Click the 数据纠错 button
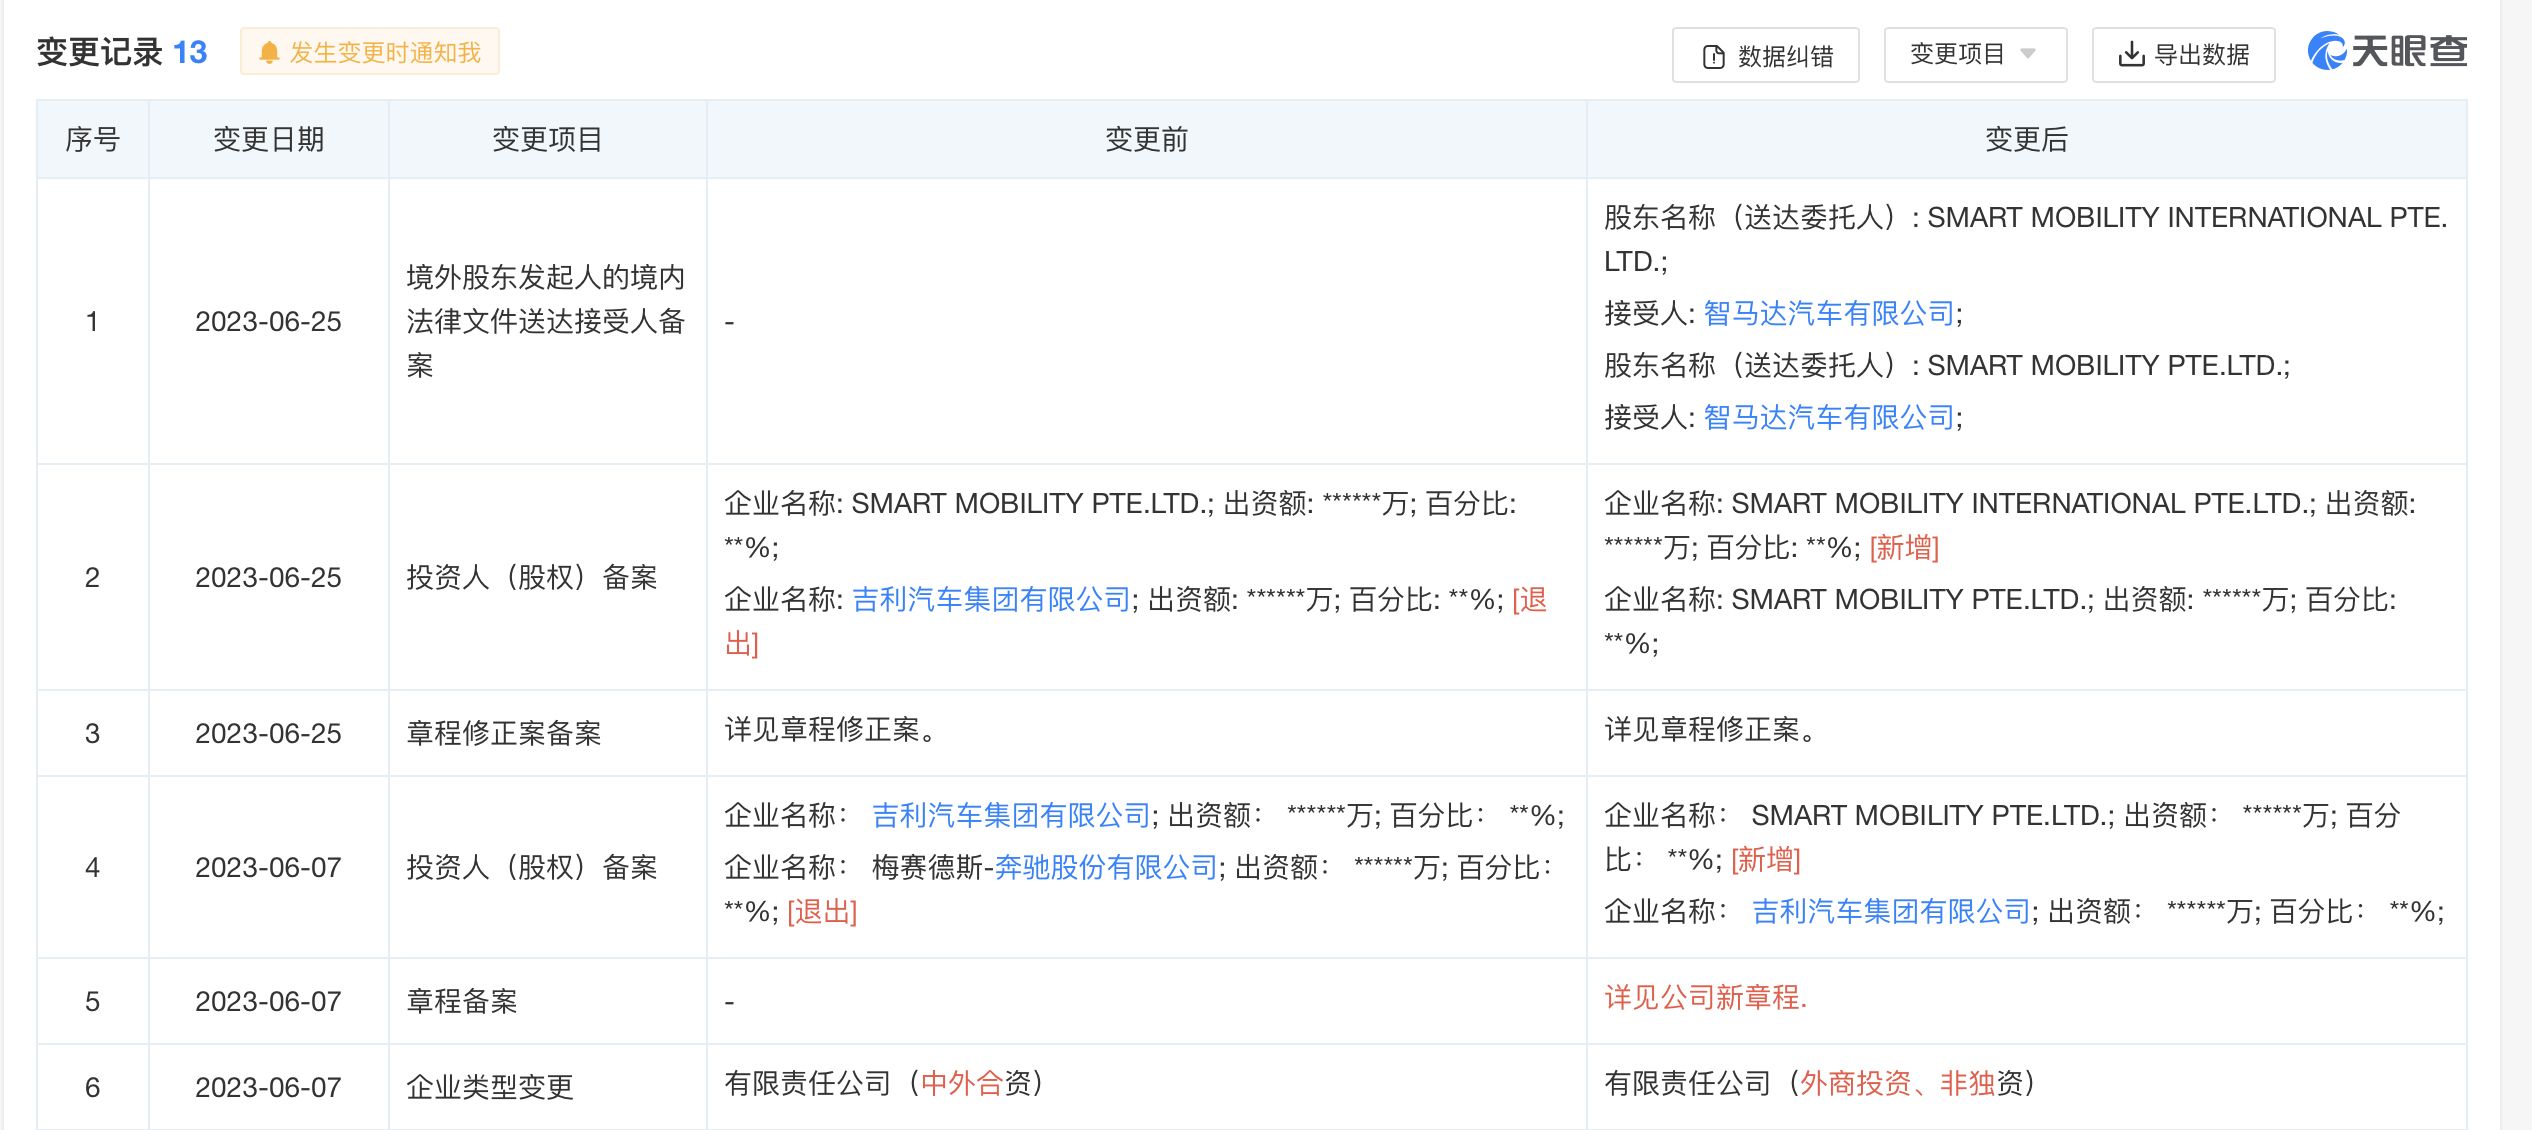 1766,55
